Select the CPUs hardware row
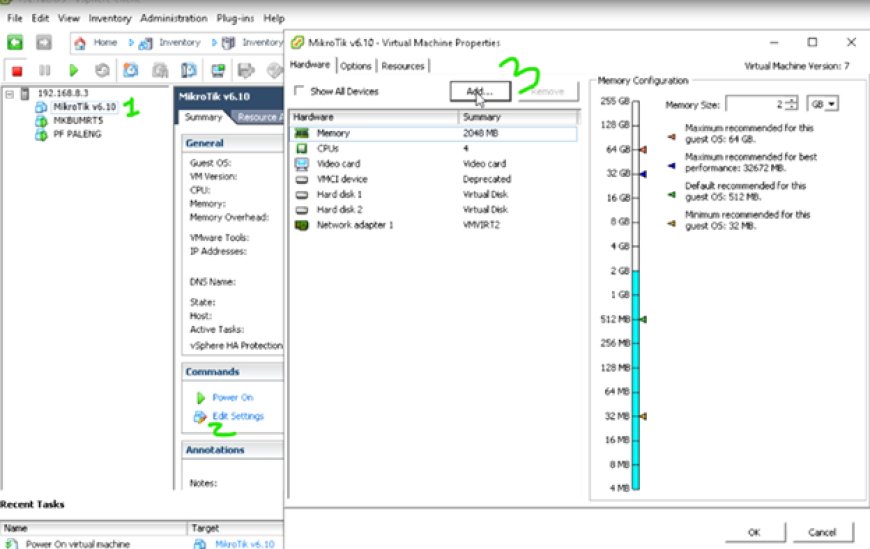The width and height of the screenshot is (870, 549). click(x=434, y=149)
